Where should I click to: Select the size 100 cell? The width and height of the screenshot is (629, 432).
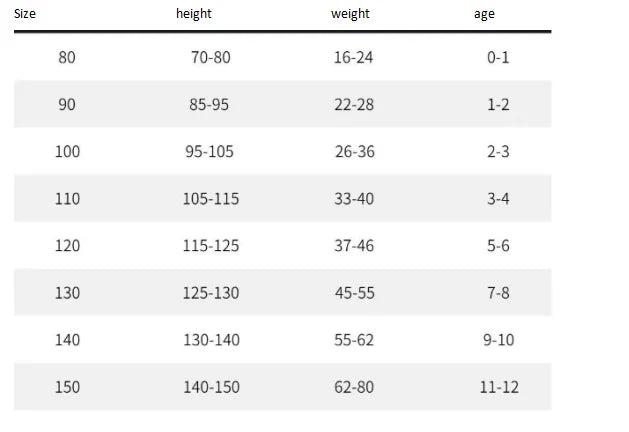pyautogui.click(x=67, y=152)
